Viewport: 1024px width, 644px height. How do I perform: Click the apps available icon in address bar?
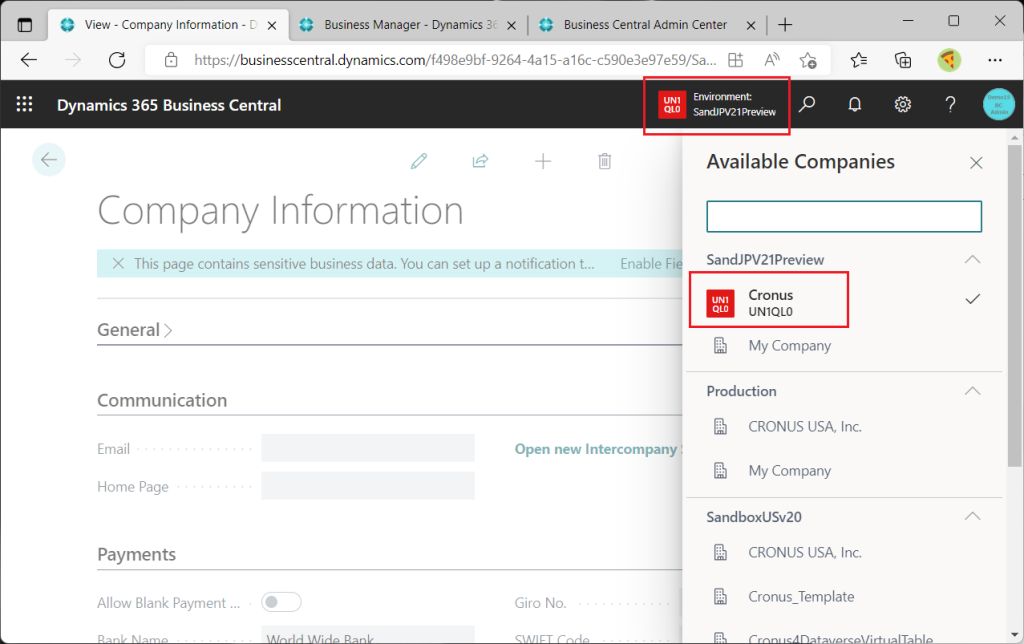click(x=735, y=60)
